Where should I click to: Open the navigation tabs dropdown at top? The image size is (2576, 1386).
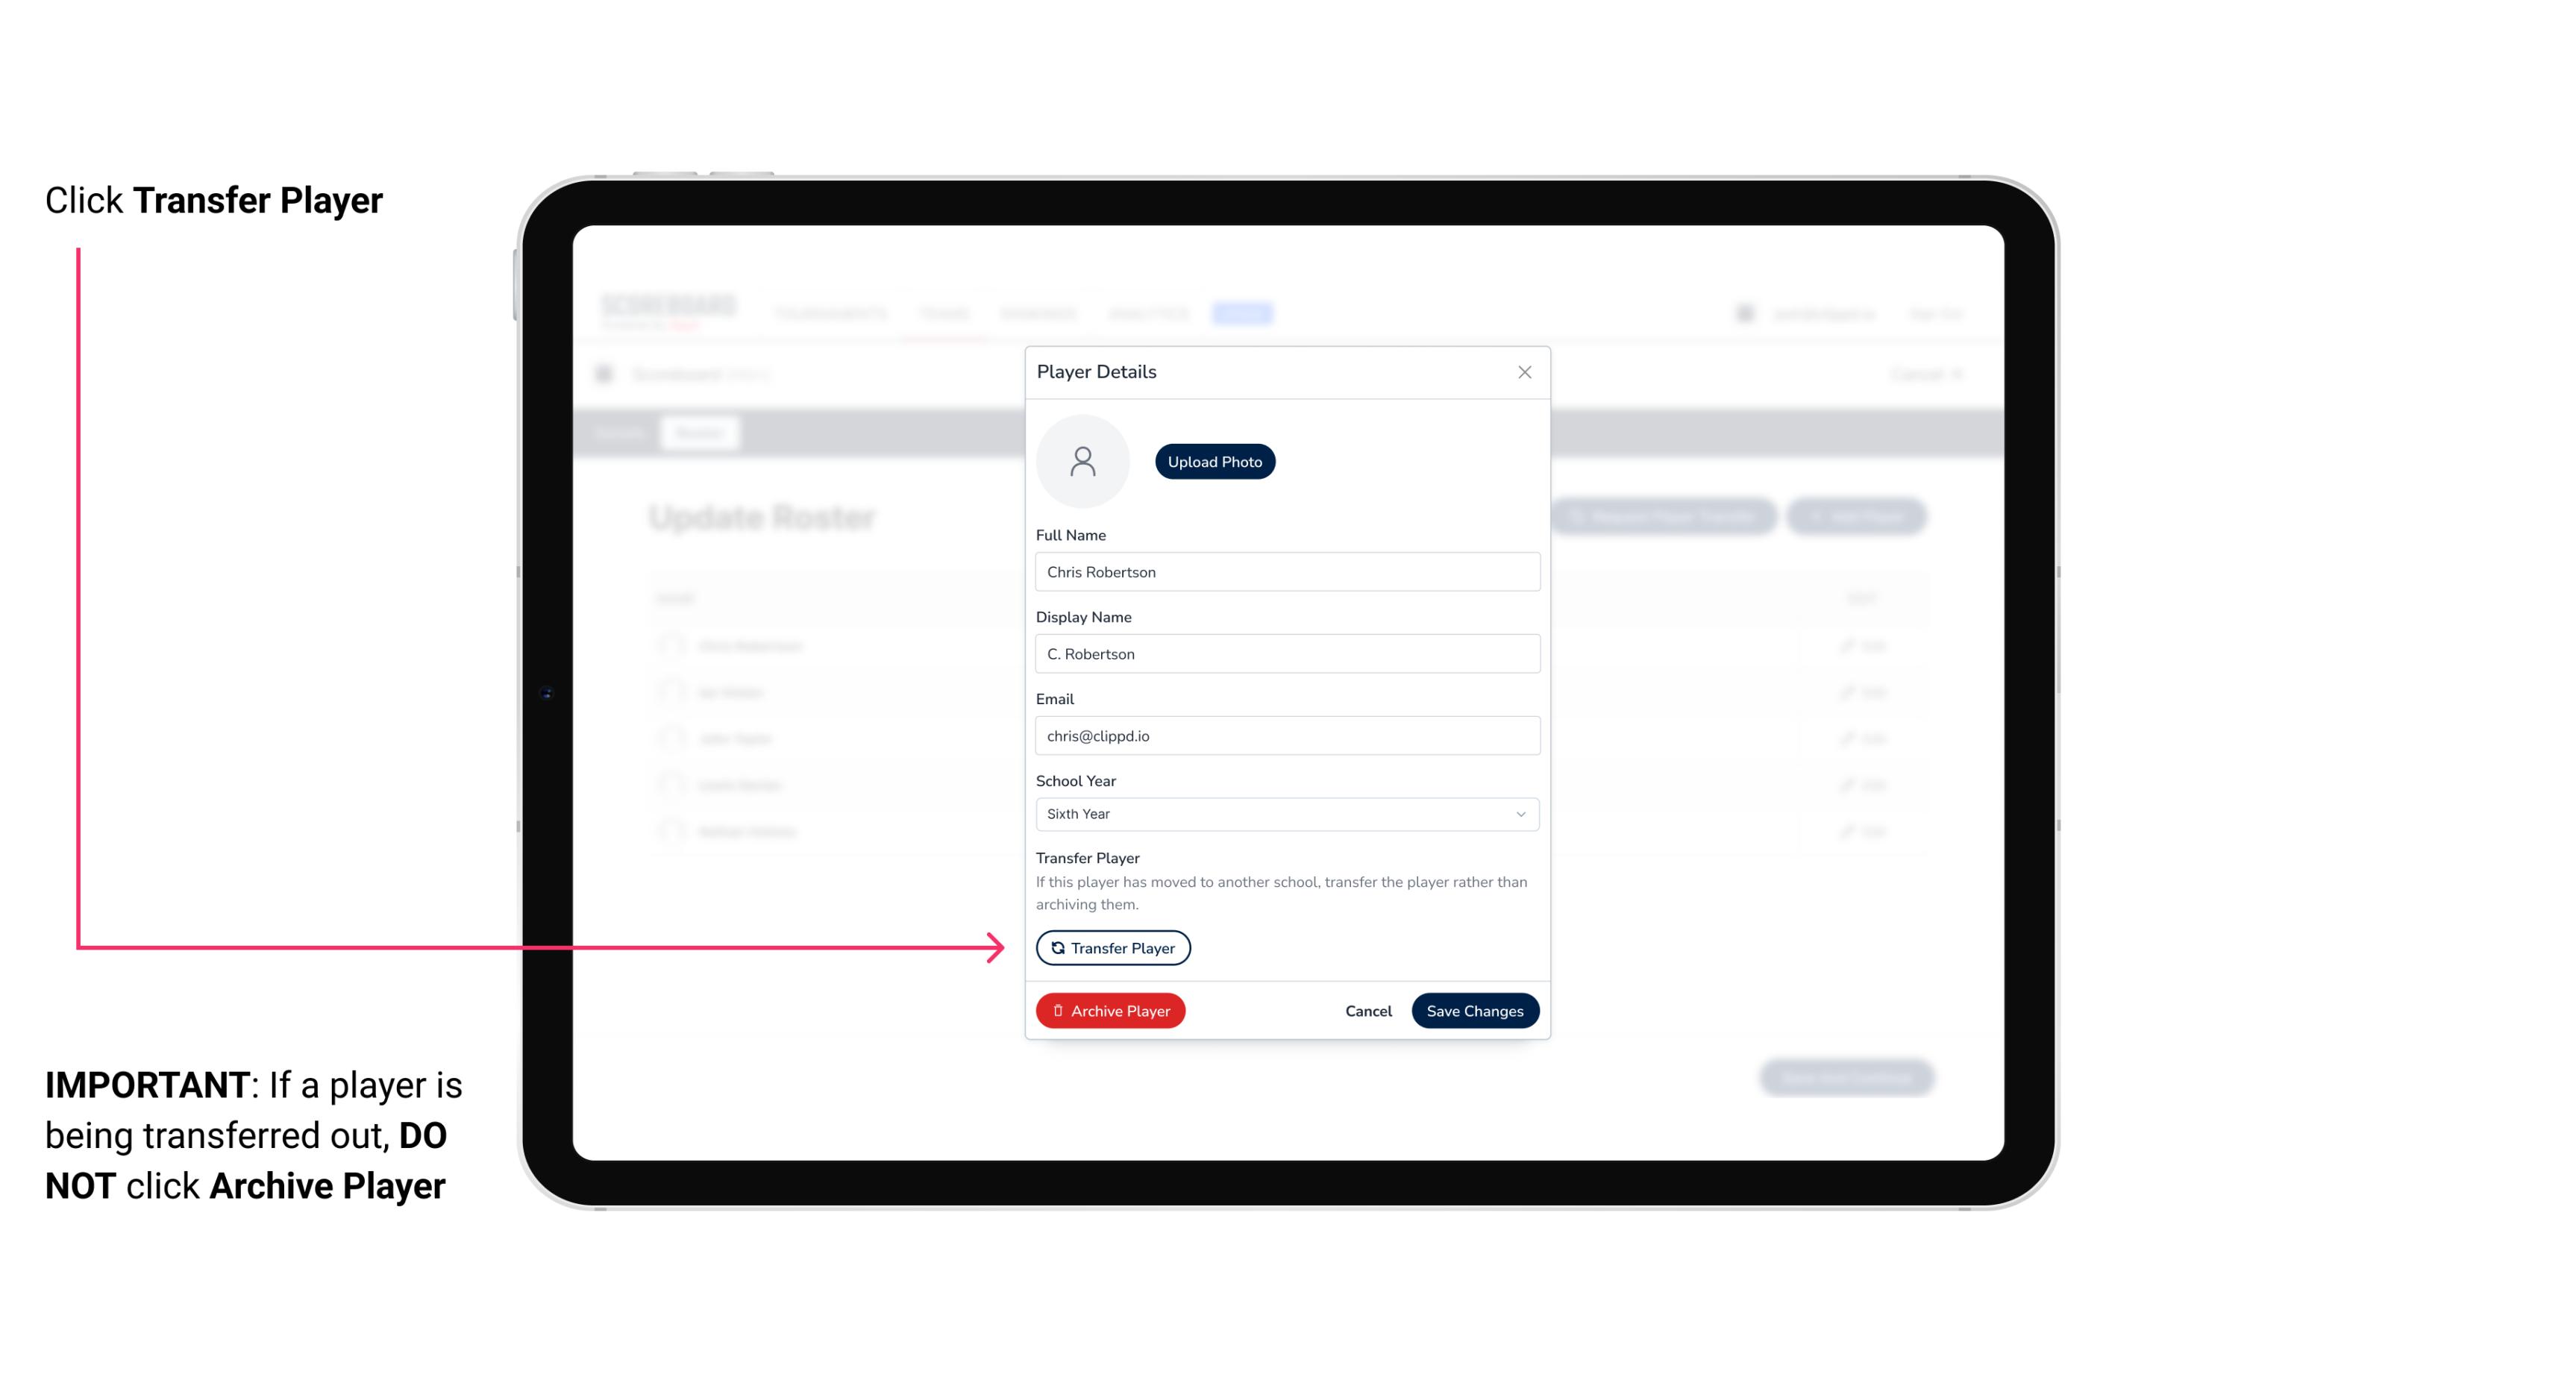click(1244, 313)
